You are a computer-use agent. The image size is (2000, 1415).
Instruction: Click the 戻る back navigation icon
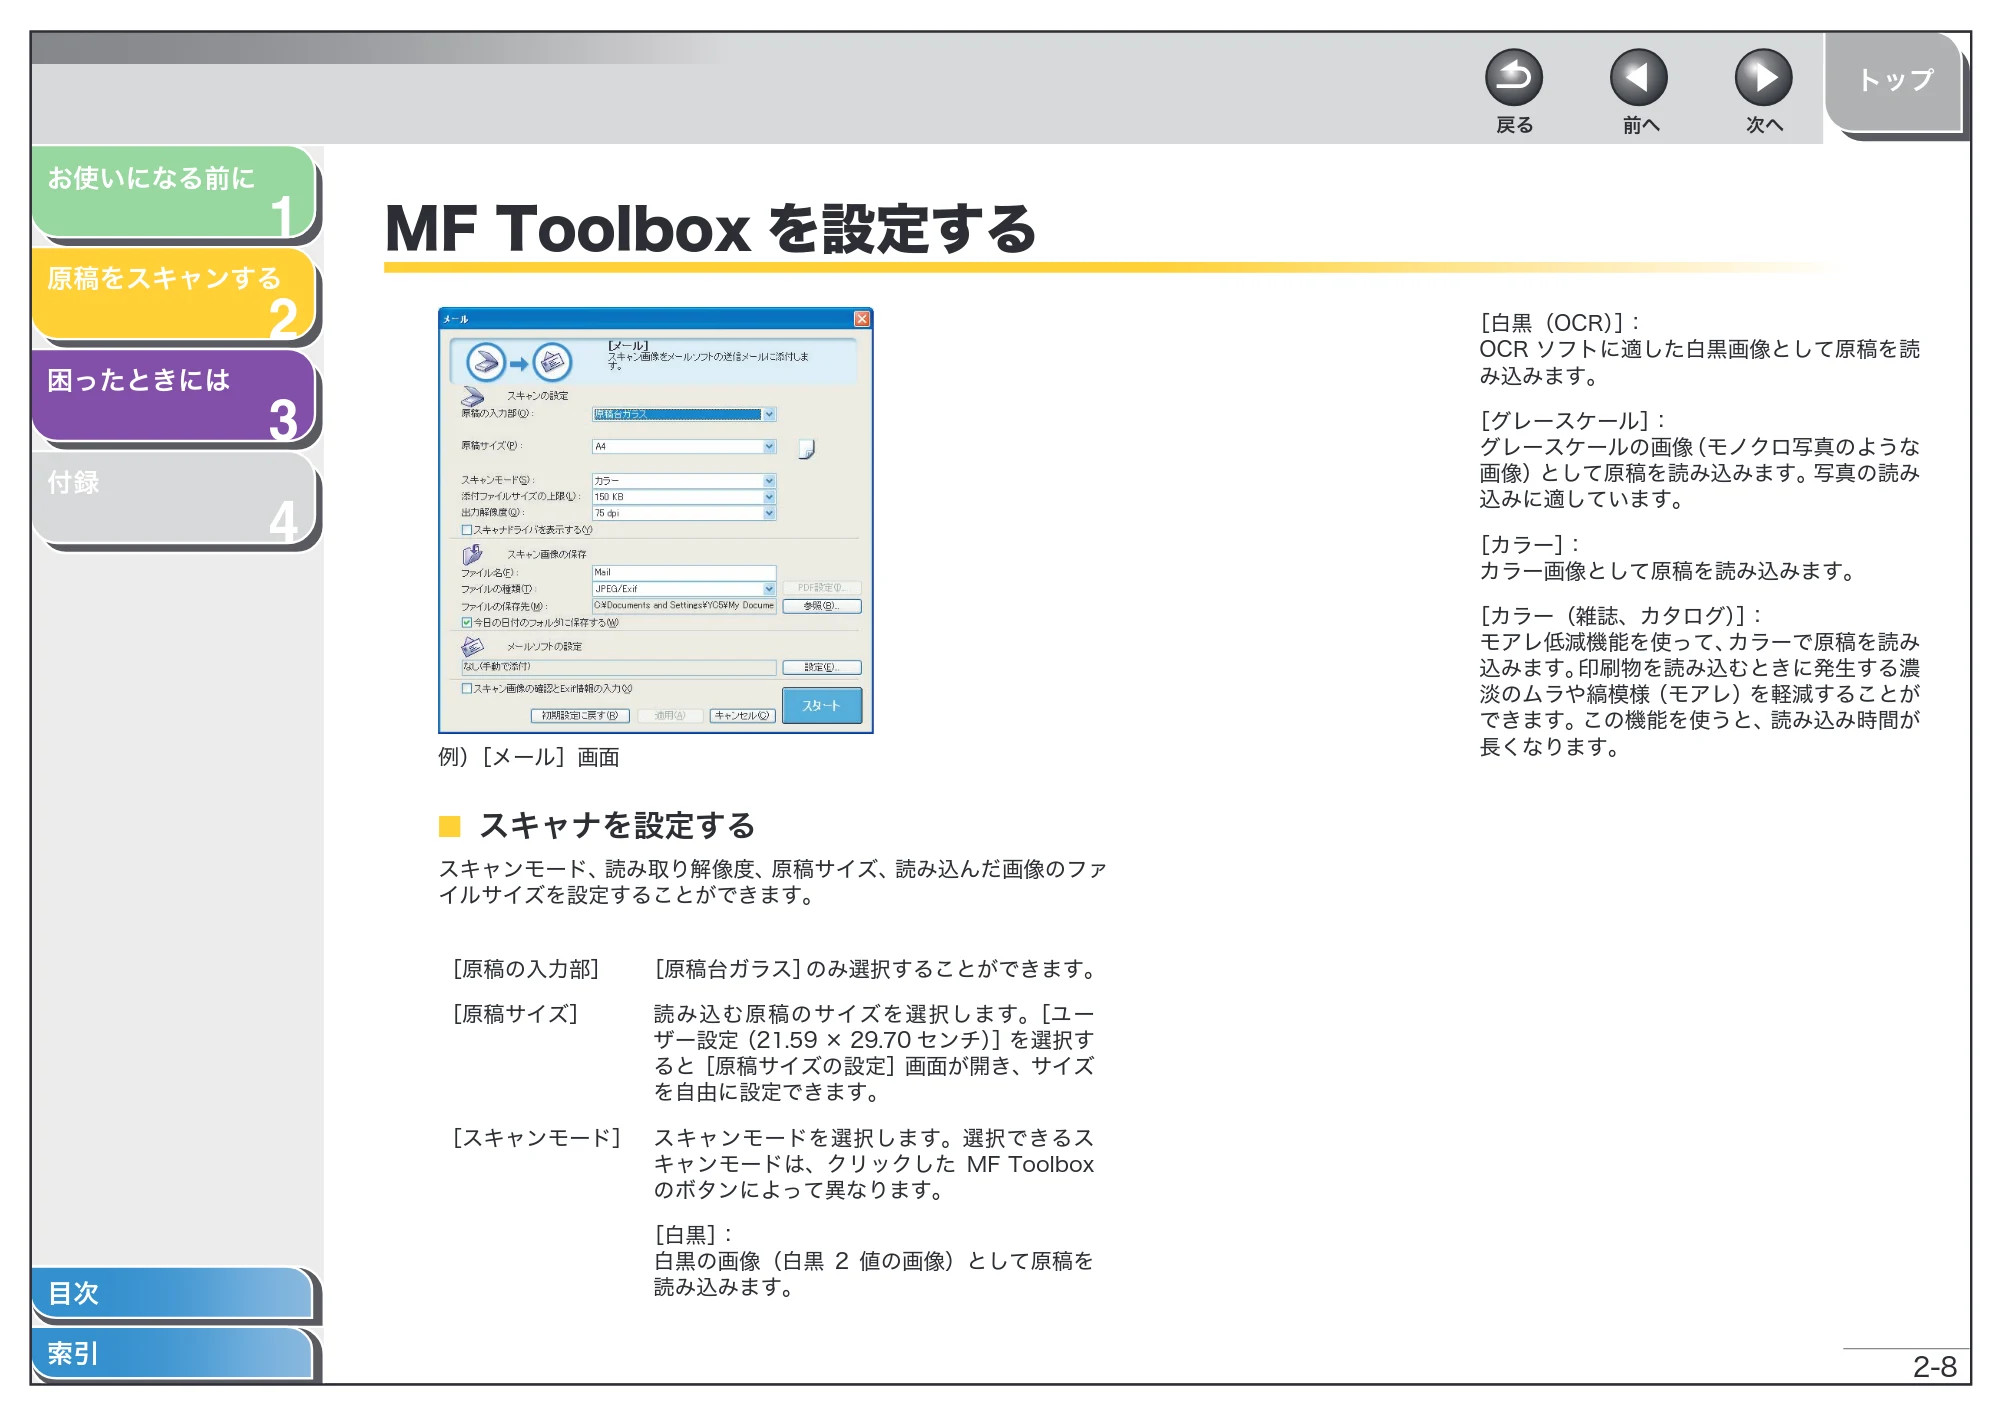[x=1513, y=78]
